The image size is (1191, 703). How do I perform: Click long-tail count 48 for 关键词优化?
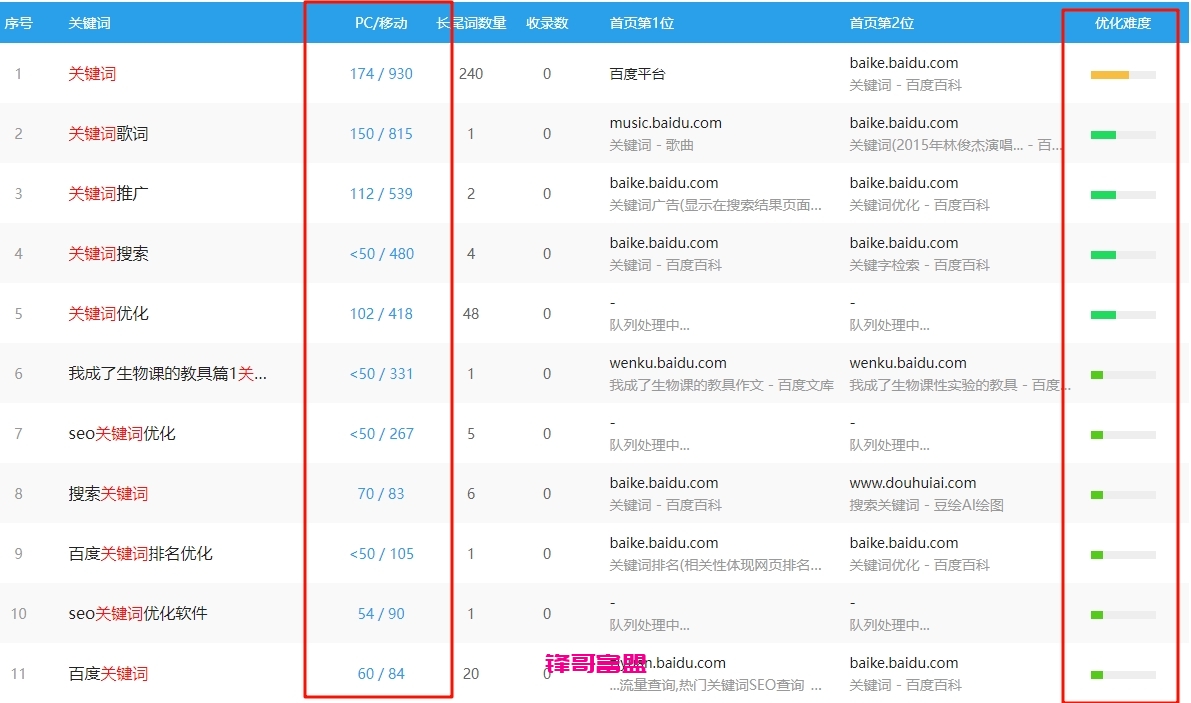tap(471, 314)
